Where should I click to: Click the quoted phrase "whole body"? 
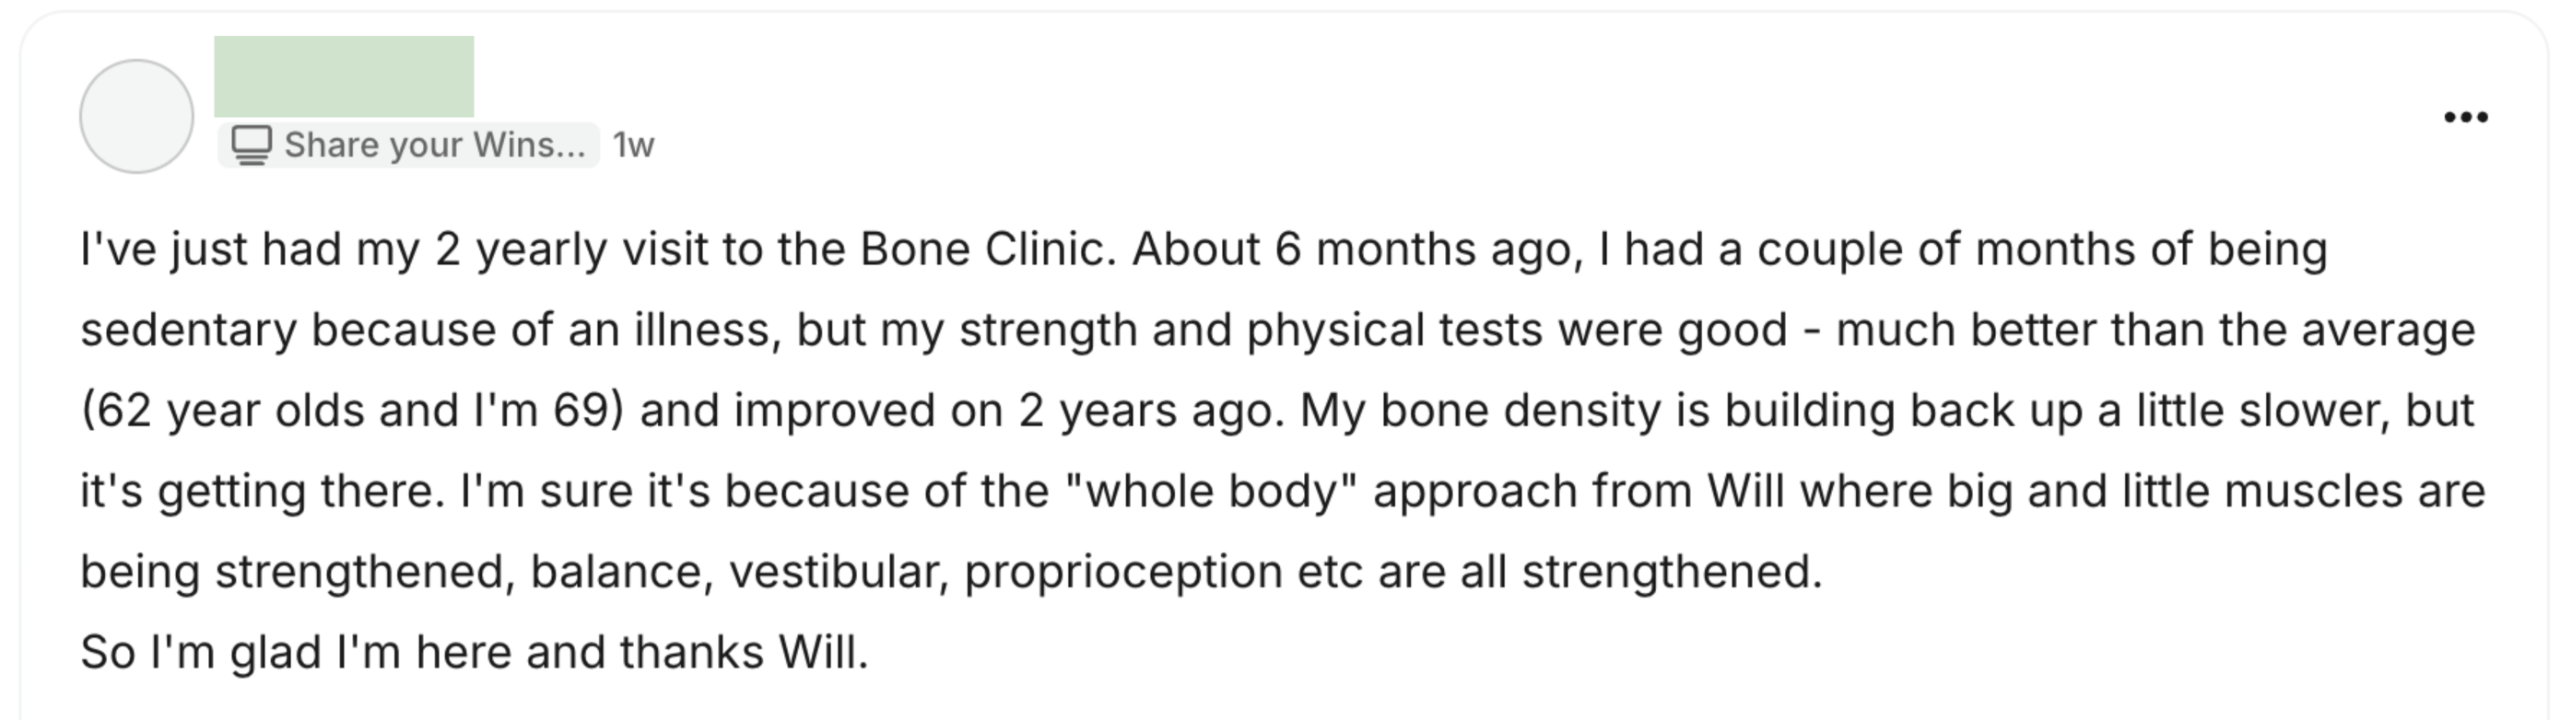(x=1212, y=491)
